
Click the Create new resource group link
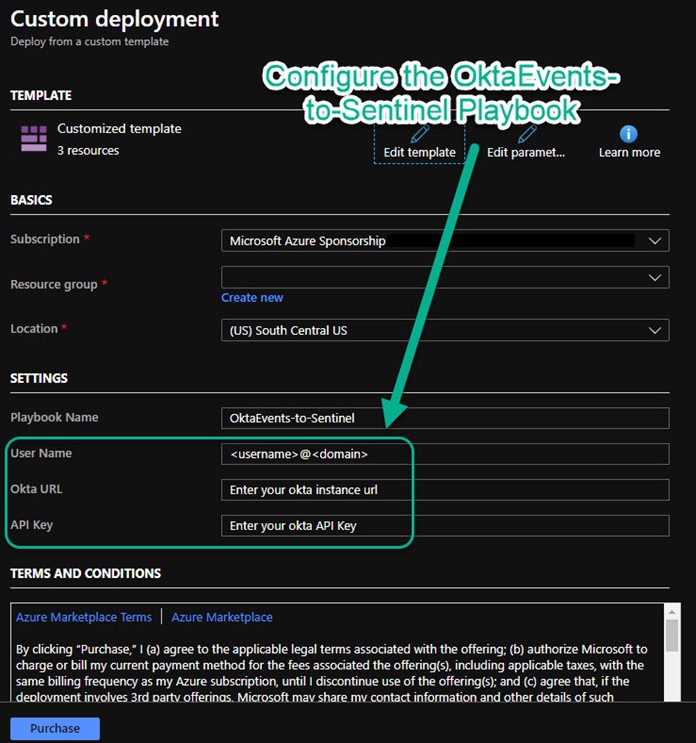pos(252,298)
